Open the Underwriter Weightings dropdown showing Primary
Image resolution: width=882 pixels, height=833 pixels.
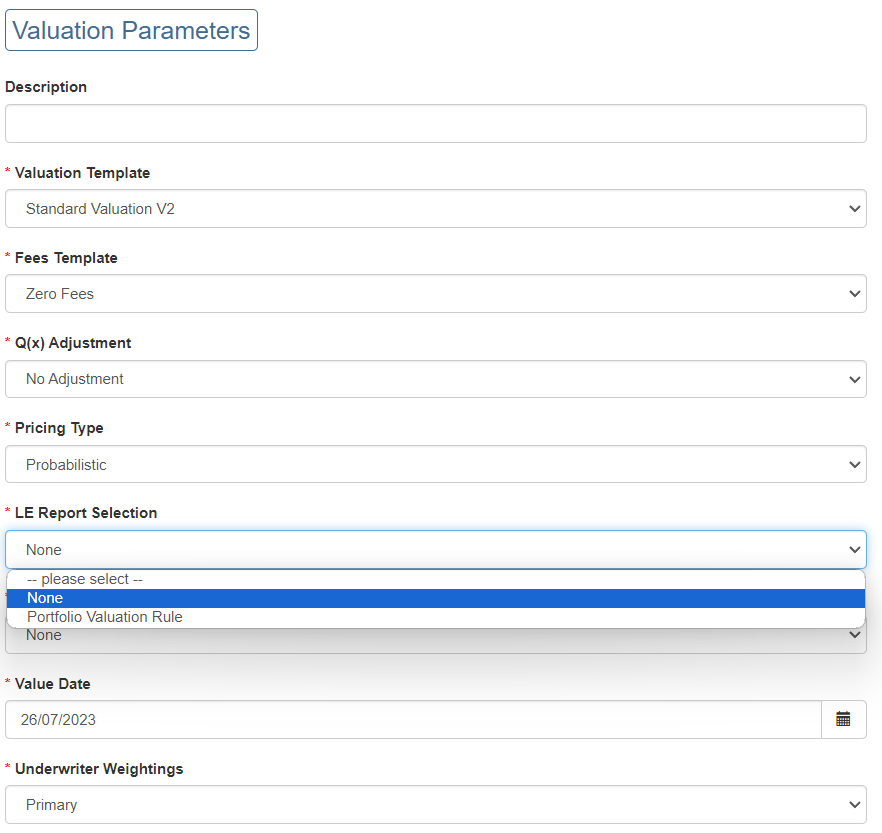[435, 804]
